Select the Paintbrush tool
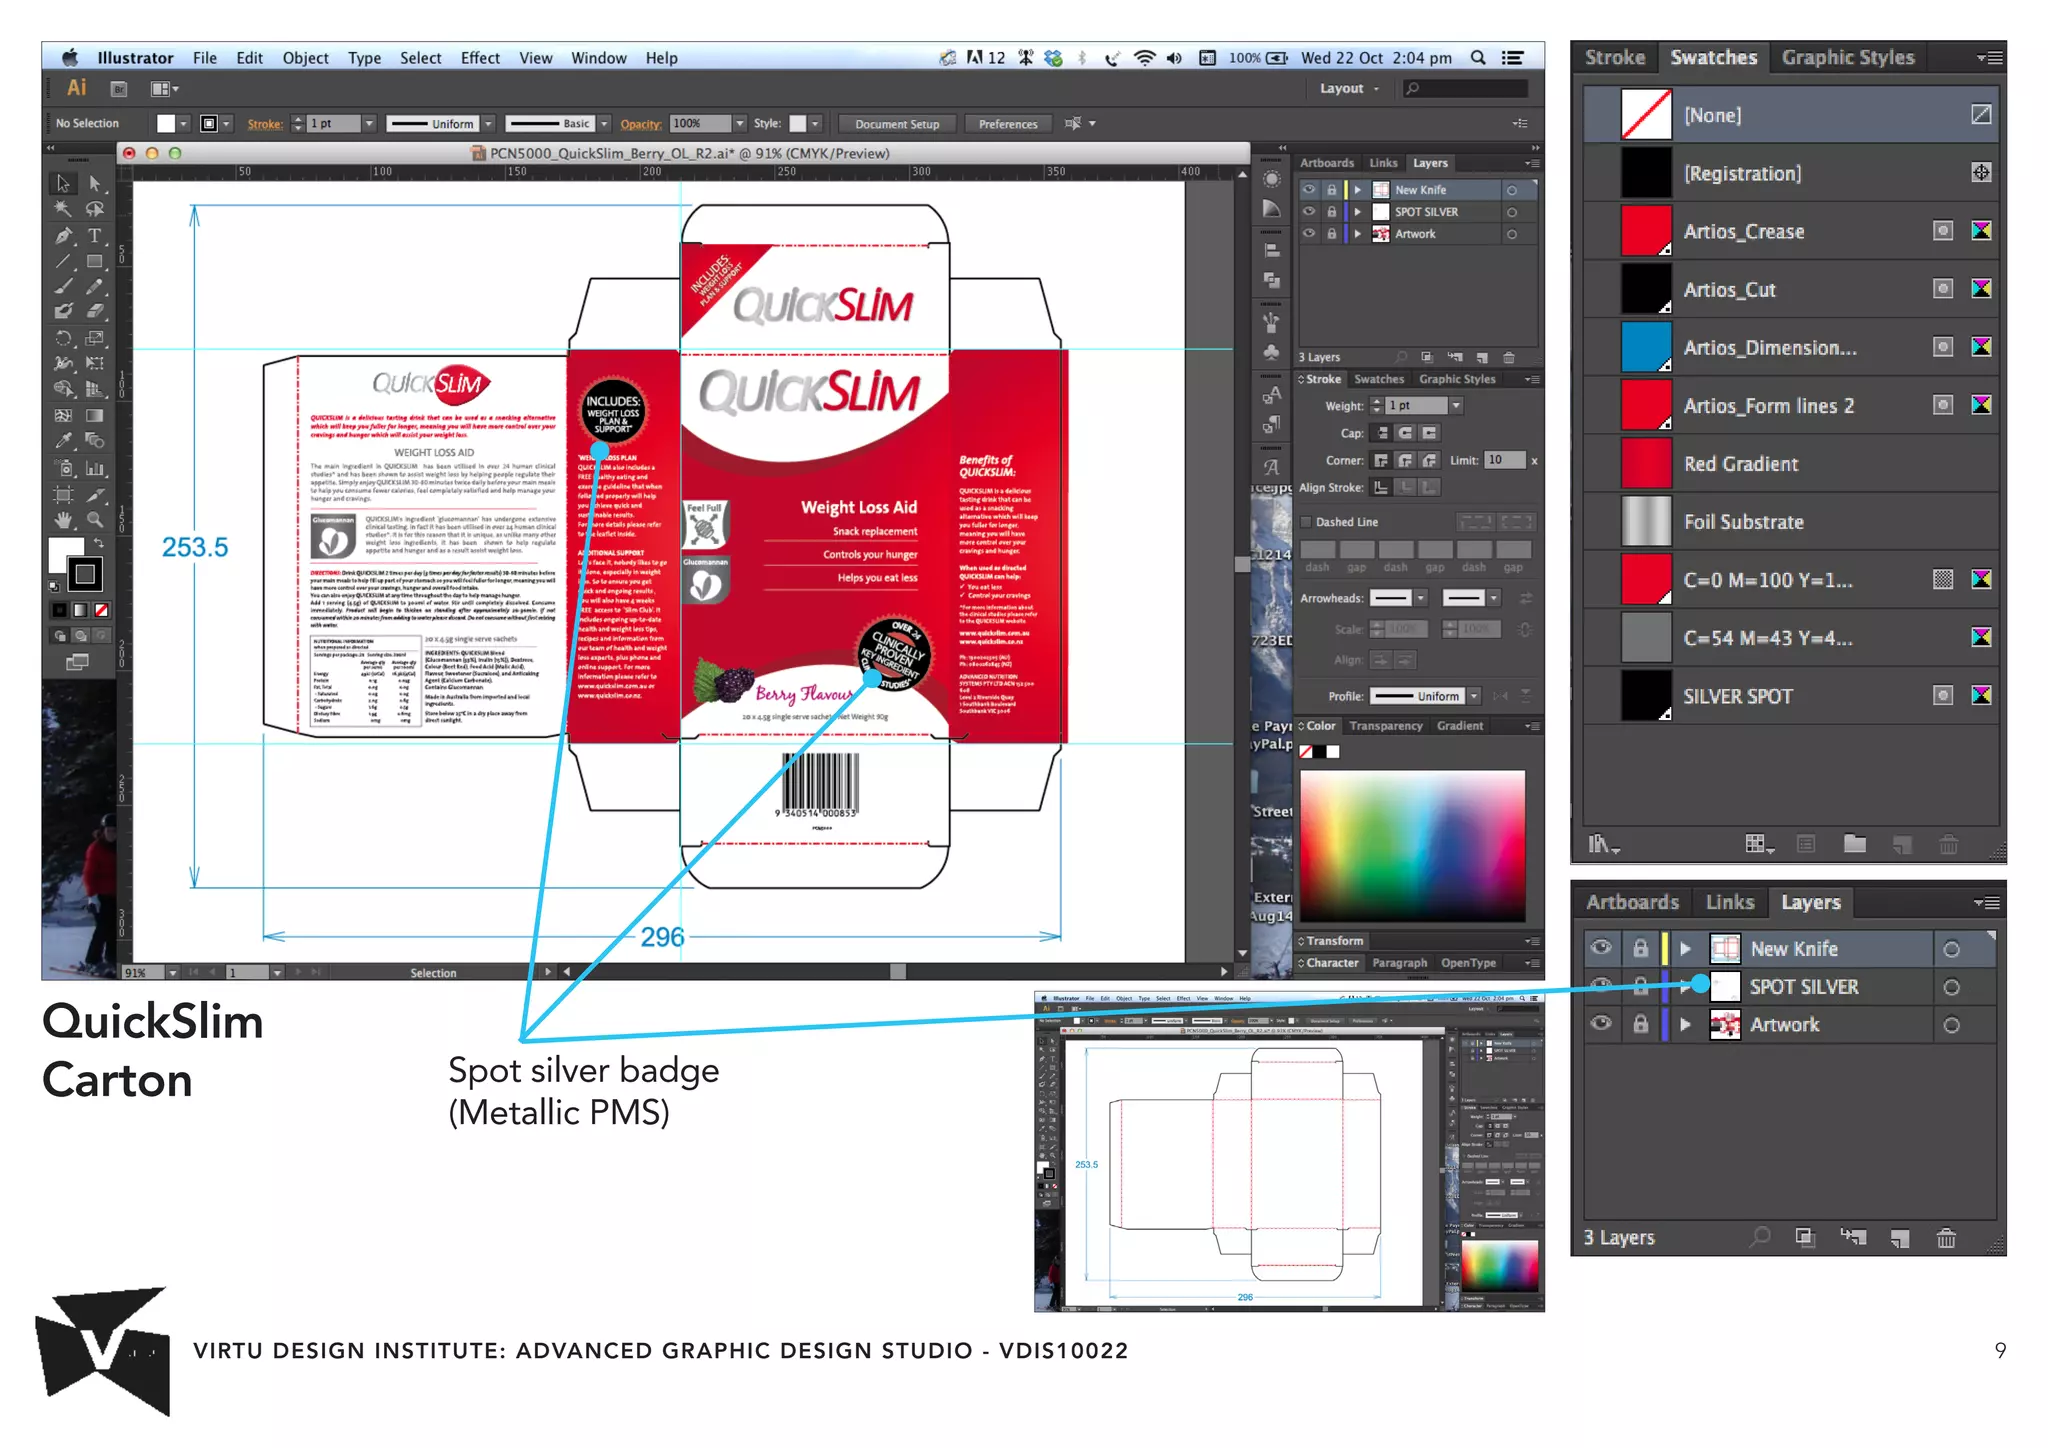The height and width of the screenshot is (1448, 2048). (x=63, y=287)
